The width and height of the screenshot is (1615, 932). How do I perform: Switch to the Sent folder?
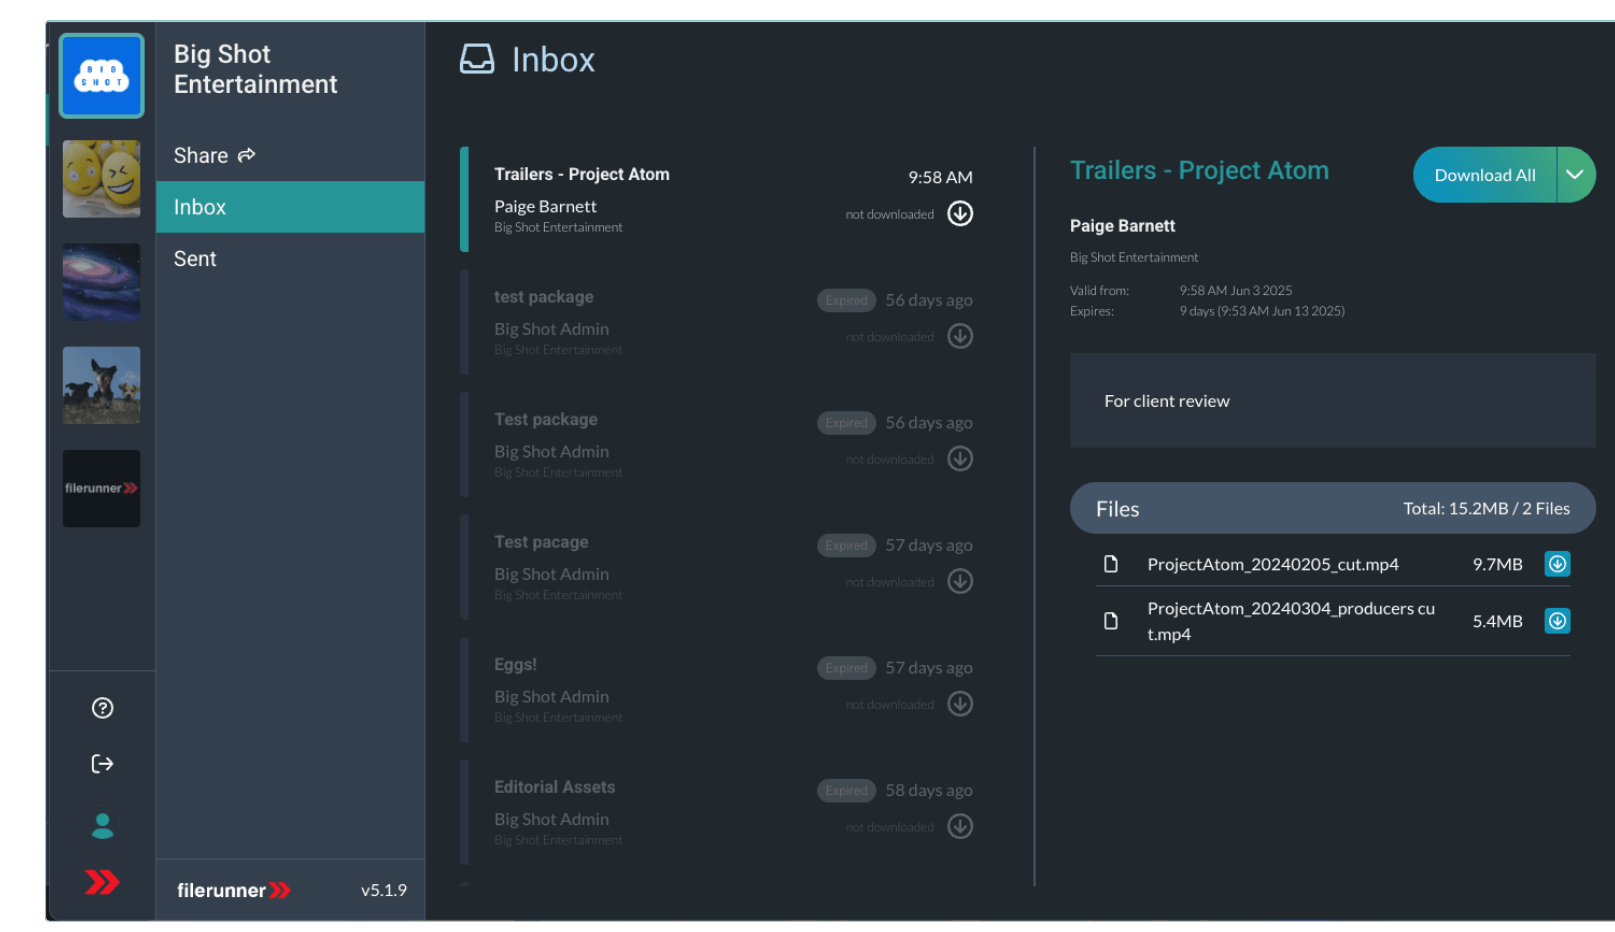[x=195, y=259]
